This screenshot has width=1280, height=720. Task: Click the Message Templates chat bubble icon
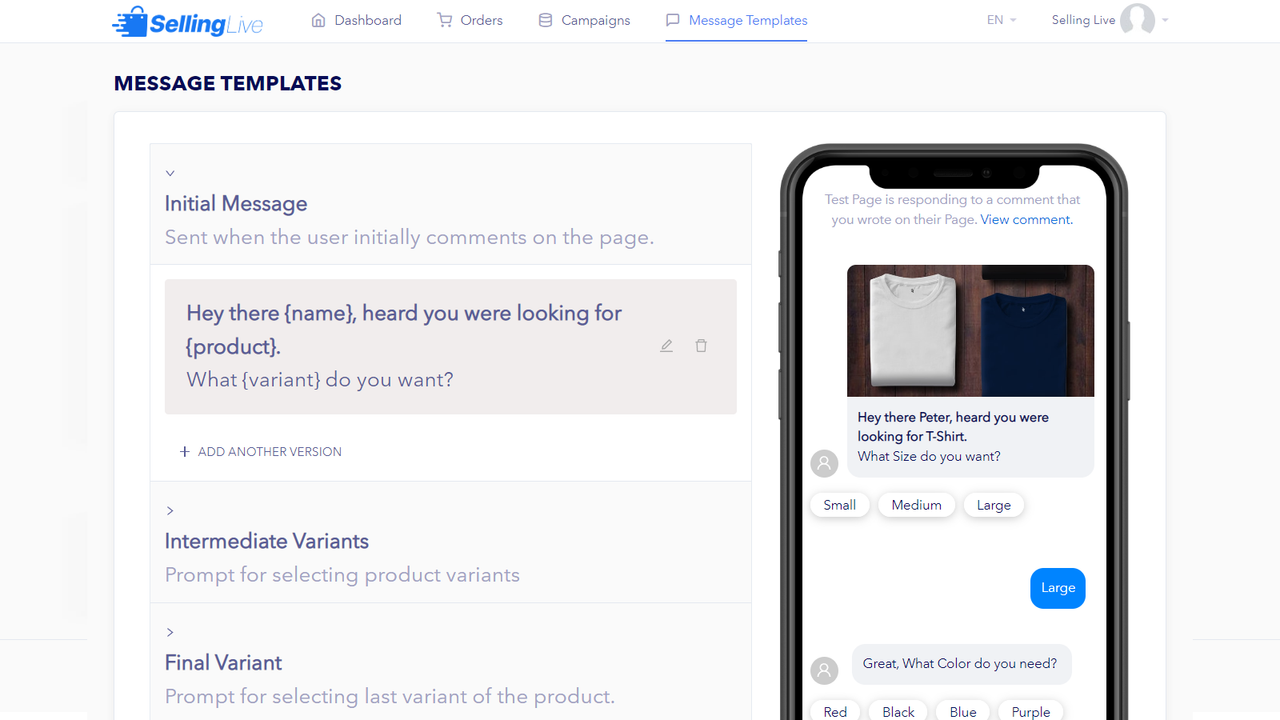tap(673, 19)
